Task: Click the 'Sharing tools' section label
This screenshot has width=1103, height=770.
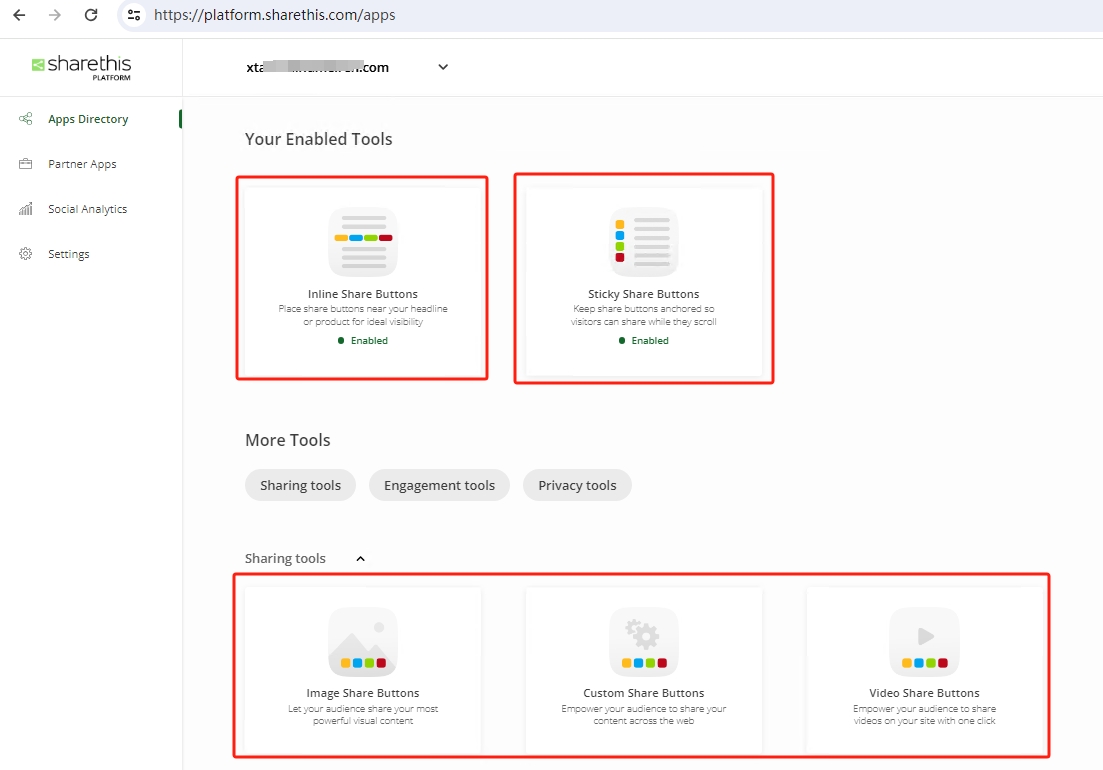Action: pos(285,558)
